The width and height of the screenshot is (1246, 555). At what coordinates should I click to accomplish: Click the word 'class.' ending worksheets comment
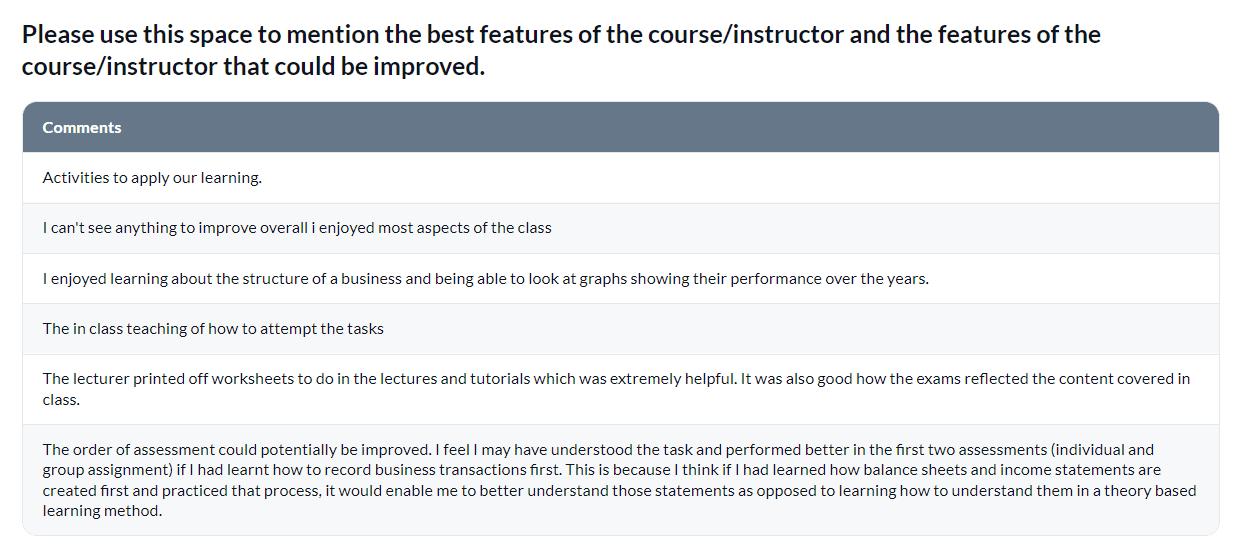point(61,399)
